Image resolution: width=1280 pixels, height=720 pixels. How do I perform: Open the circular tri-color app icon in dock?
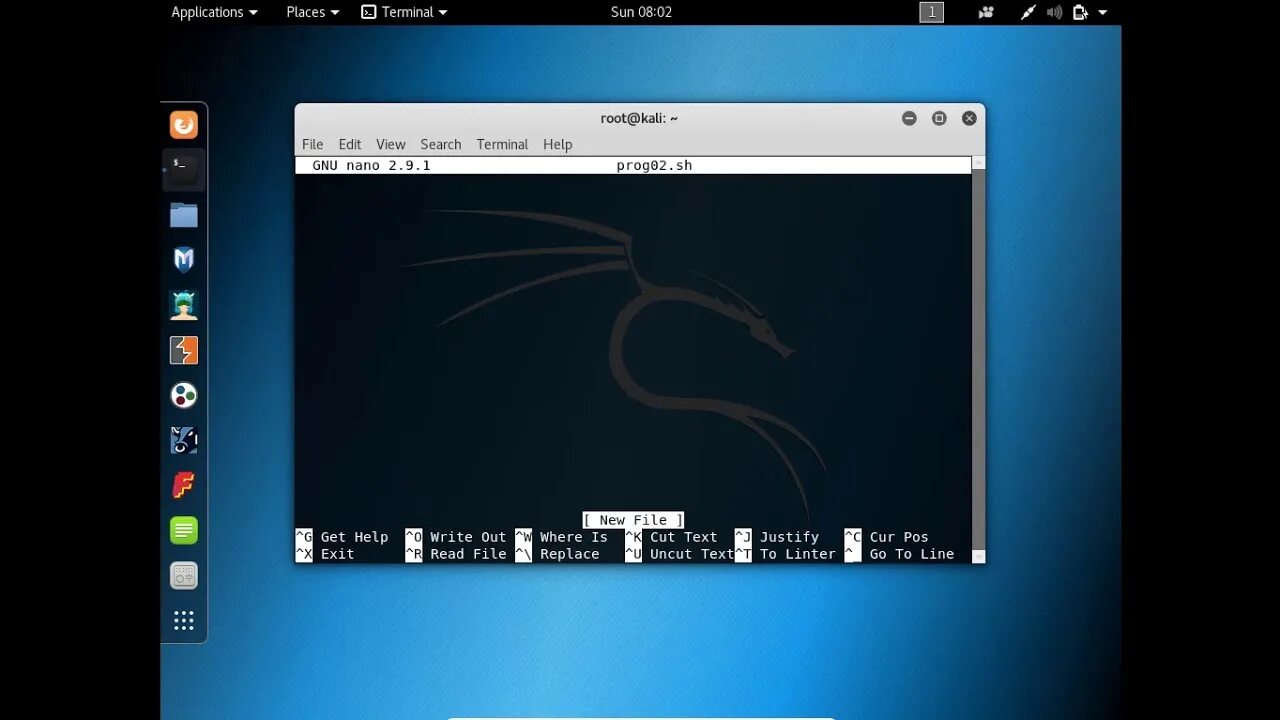tap(184, 395)
